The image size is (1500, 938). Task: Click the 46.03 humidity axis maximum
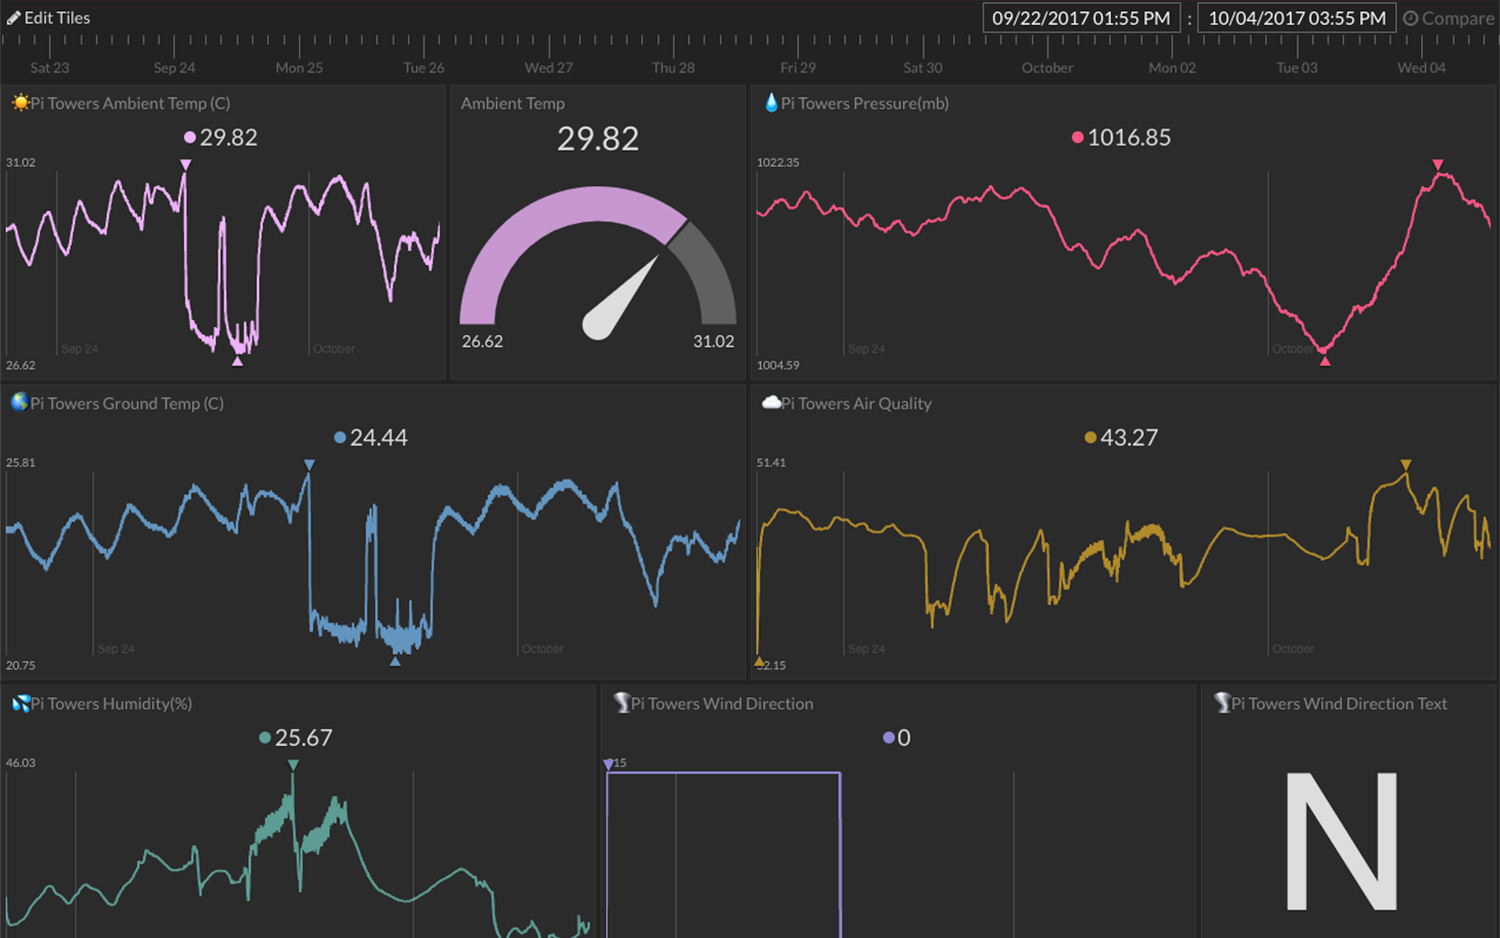tap(21, 762)
